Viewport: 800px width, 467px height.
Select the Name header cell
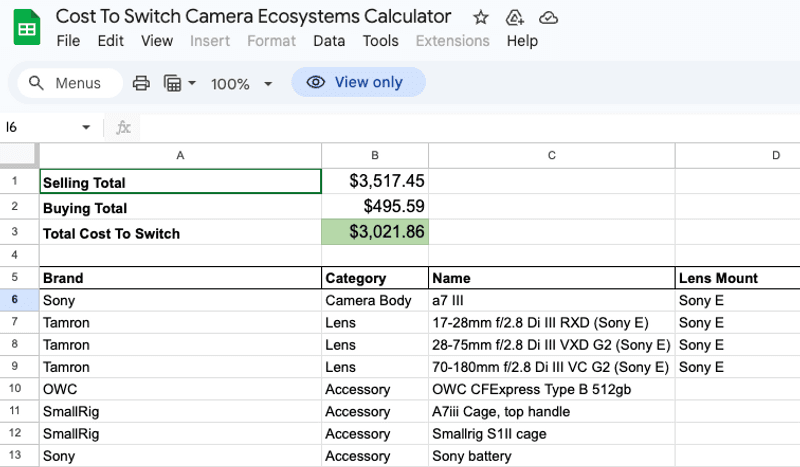[x=552, y=278]
